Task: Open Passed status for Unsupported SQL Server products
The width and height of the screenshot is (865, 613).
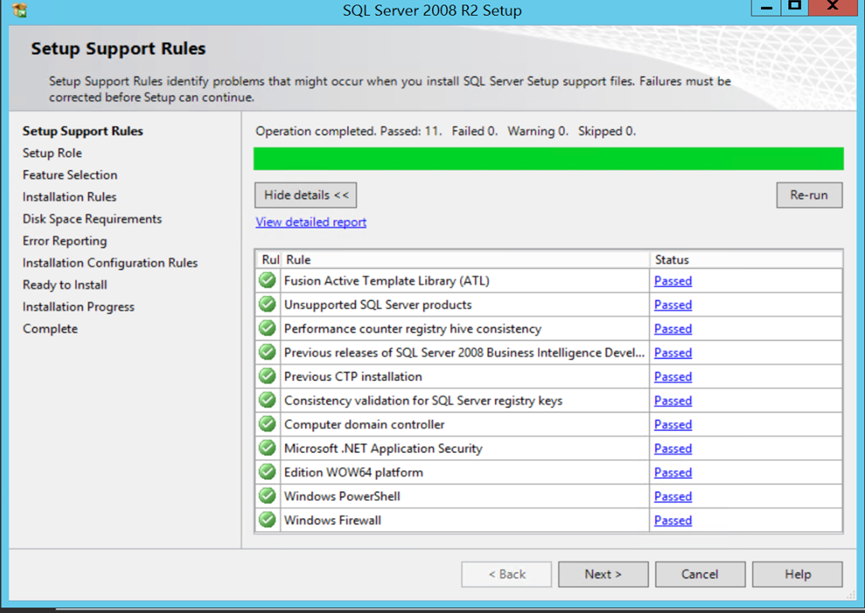Action: coord(673,305)
